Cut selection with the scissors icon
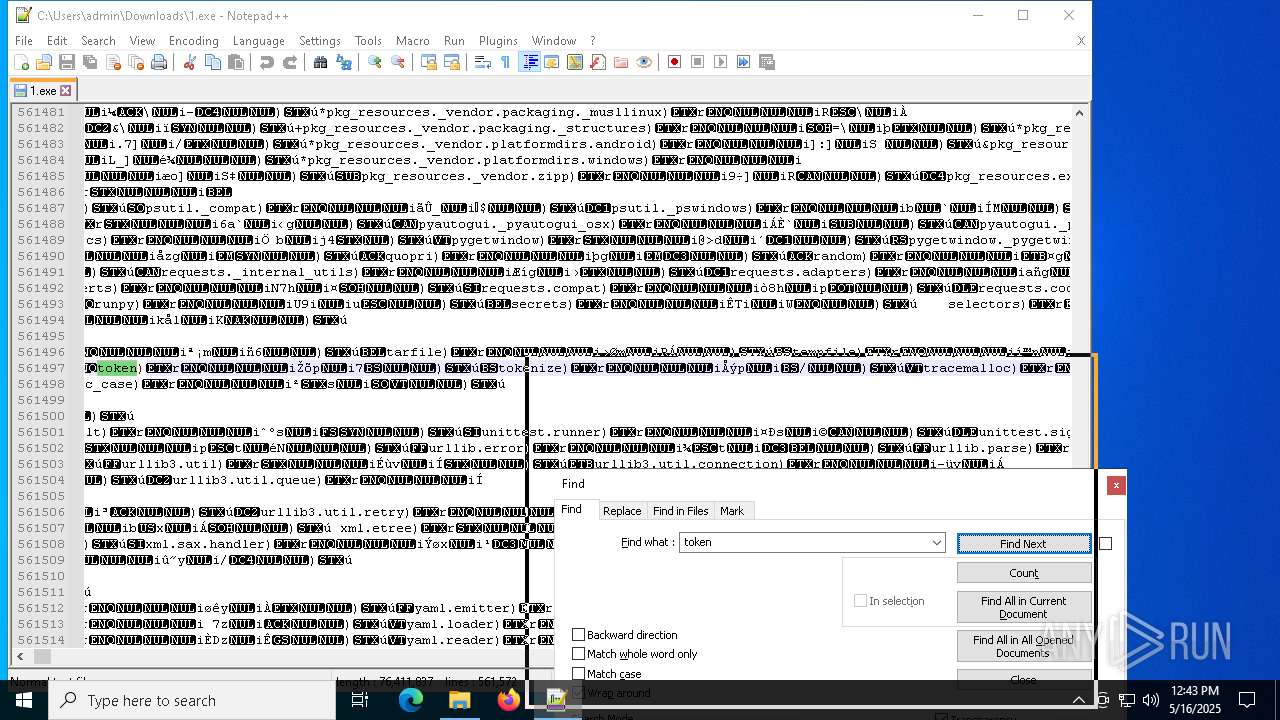The height and width of the screenshot is (720, 1280). tap(189, 62)
